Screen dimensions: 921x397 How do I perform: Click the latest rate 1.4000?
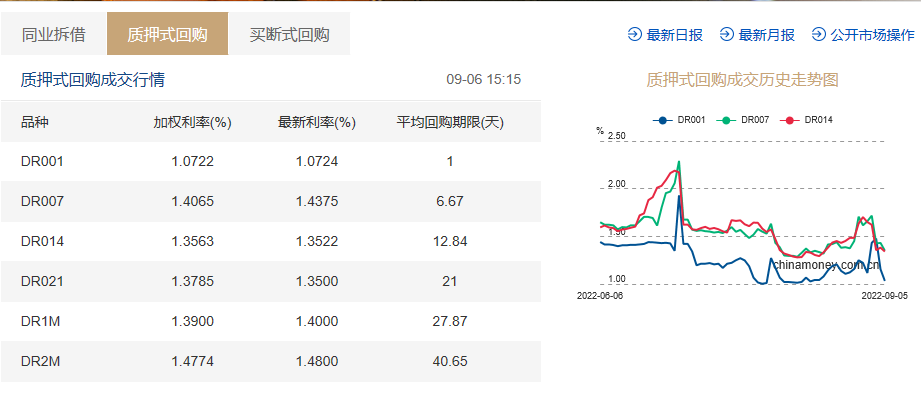click(317, 321)
